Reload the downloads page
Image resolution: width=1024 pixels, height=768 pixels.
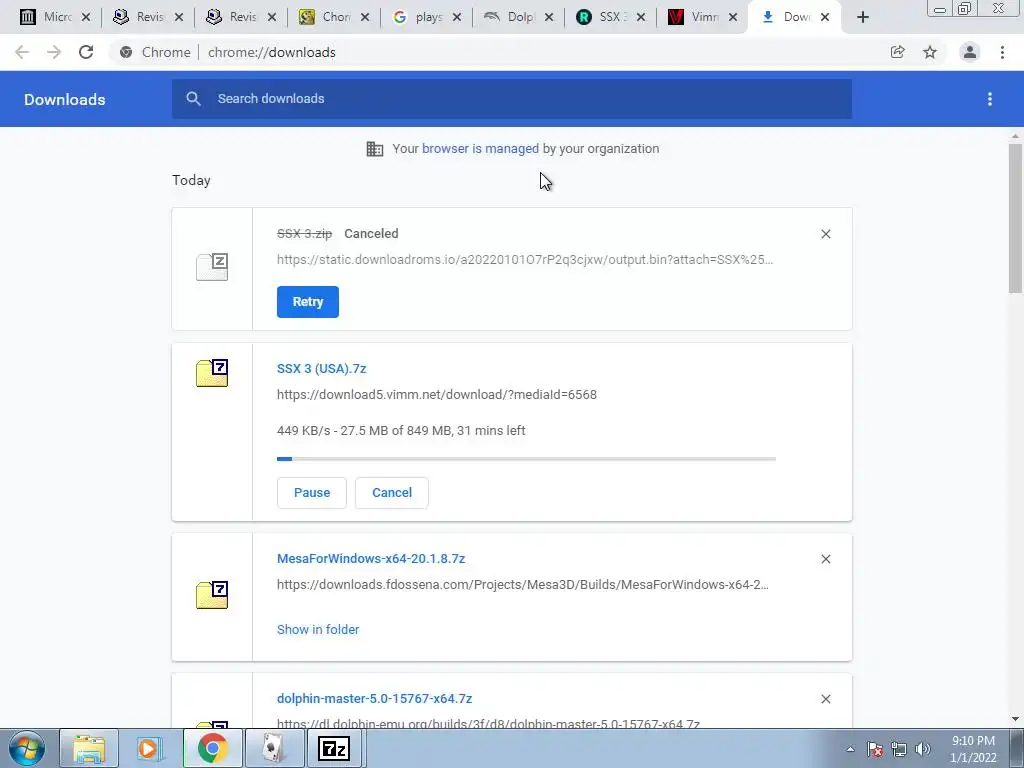click(x=86, y=52)
